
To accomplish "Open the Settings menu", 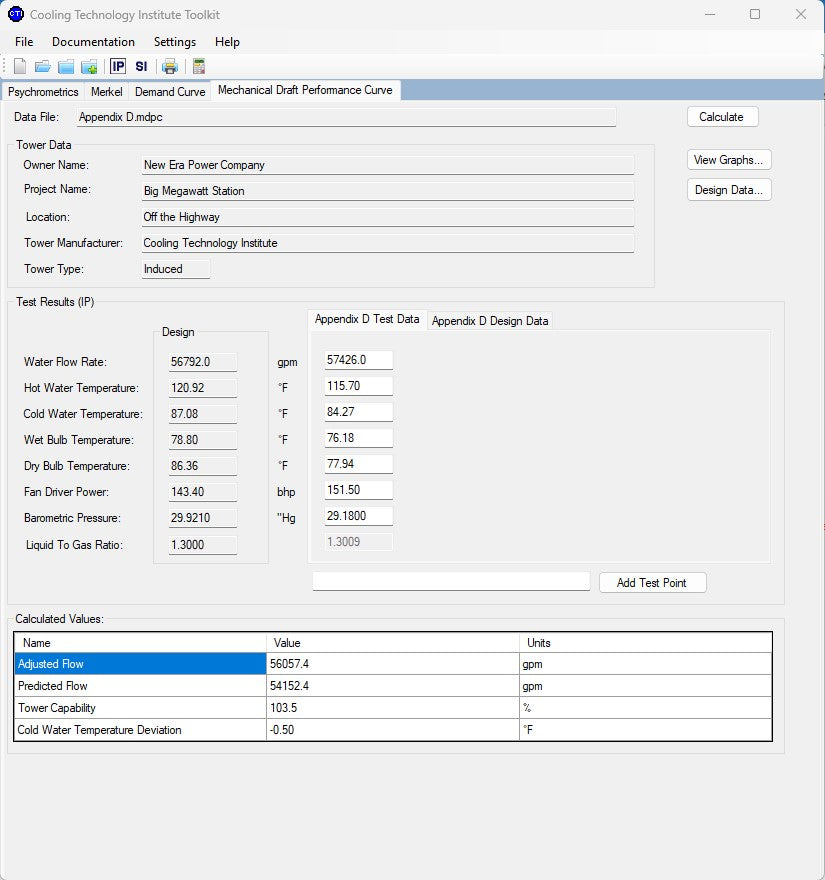I will (175, 42).
